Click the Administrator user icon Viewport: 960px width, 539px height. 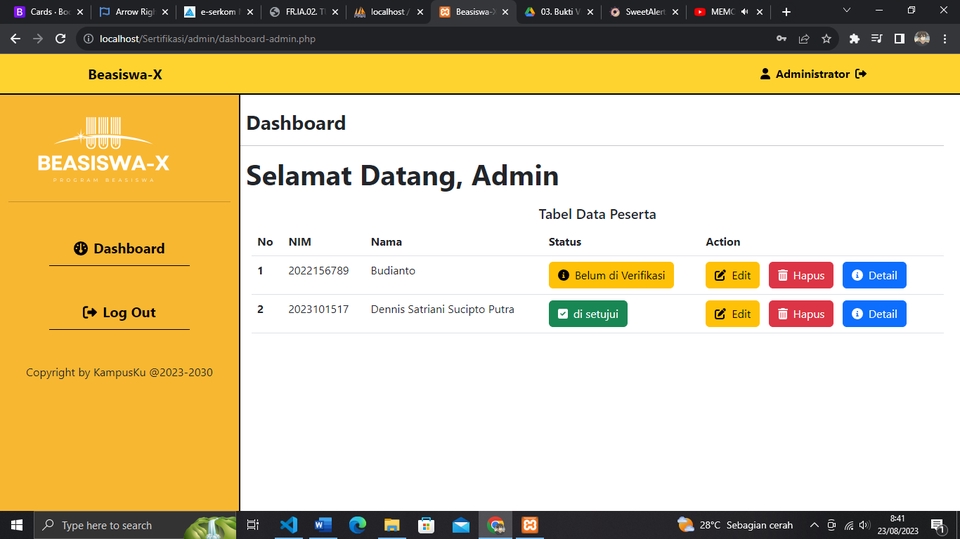(765, 74)
